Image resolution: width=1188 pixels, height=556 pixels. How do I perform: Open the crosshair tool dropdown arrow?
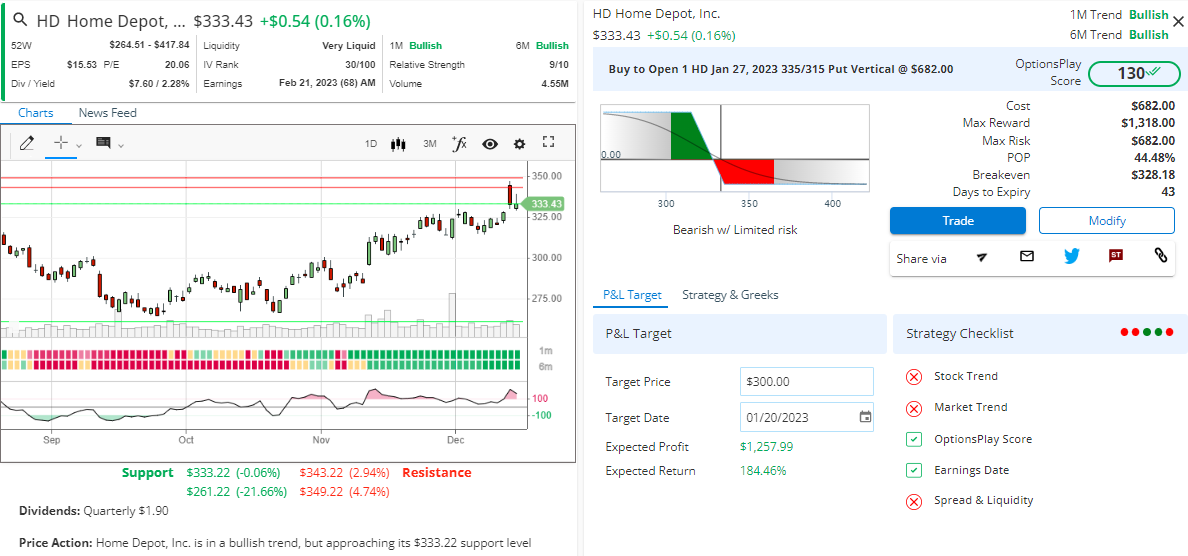point(79,145)
